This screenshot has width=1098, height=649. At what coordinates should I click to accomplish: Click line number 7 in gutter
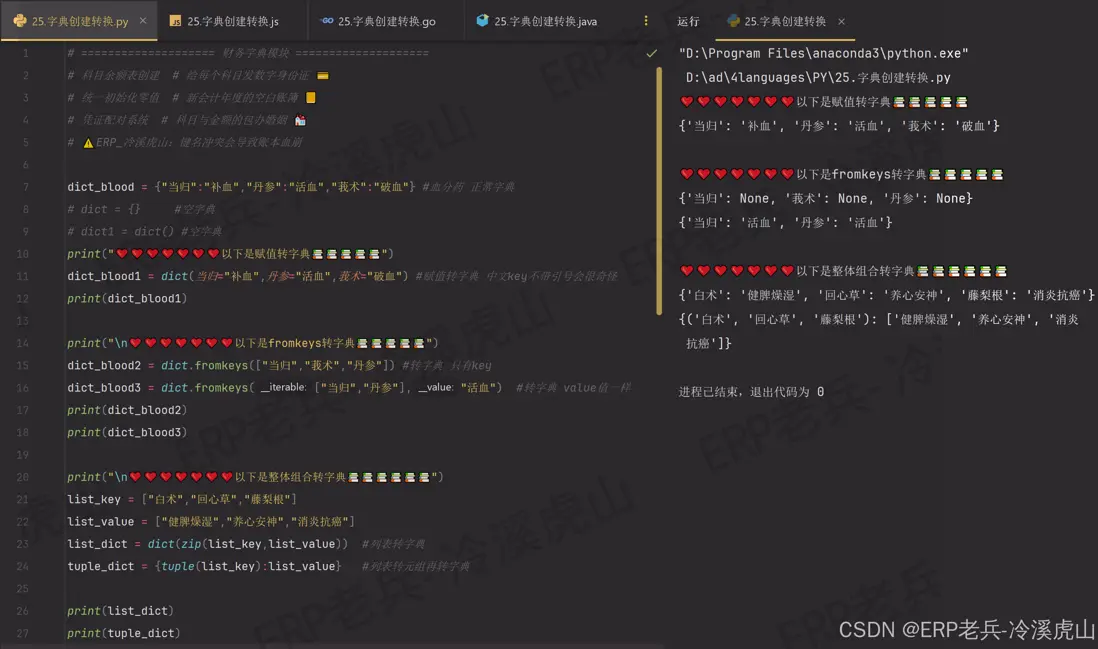click(x=26, y=187)
